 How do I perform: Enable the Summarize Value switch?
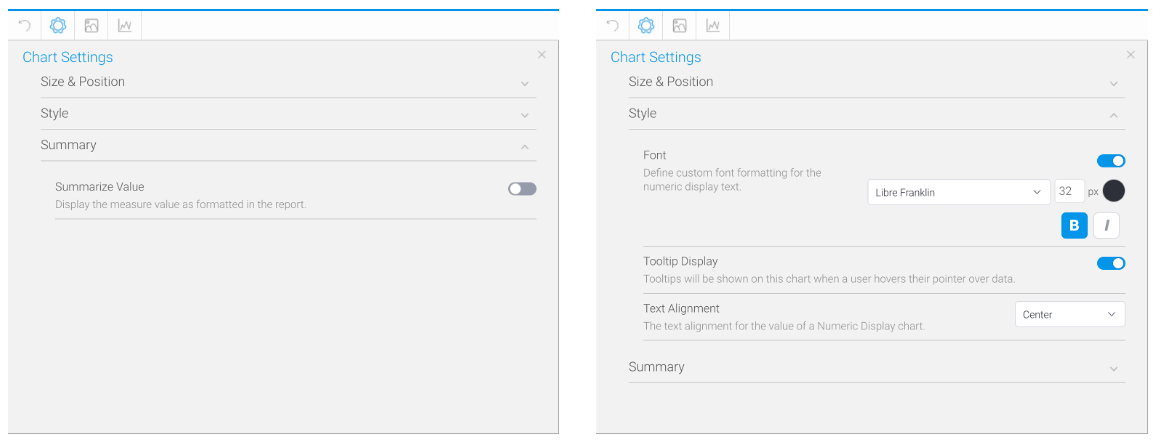[x=522, y=189]
